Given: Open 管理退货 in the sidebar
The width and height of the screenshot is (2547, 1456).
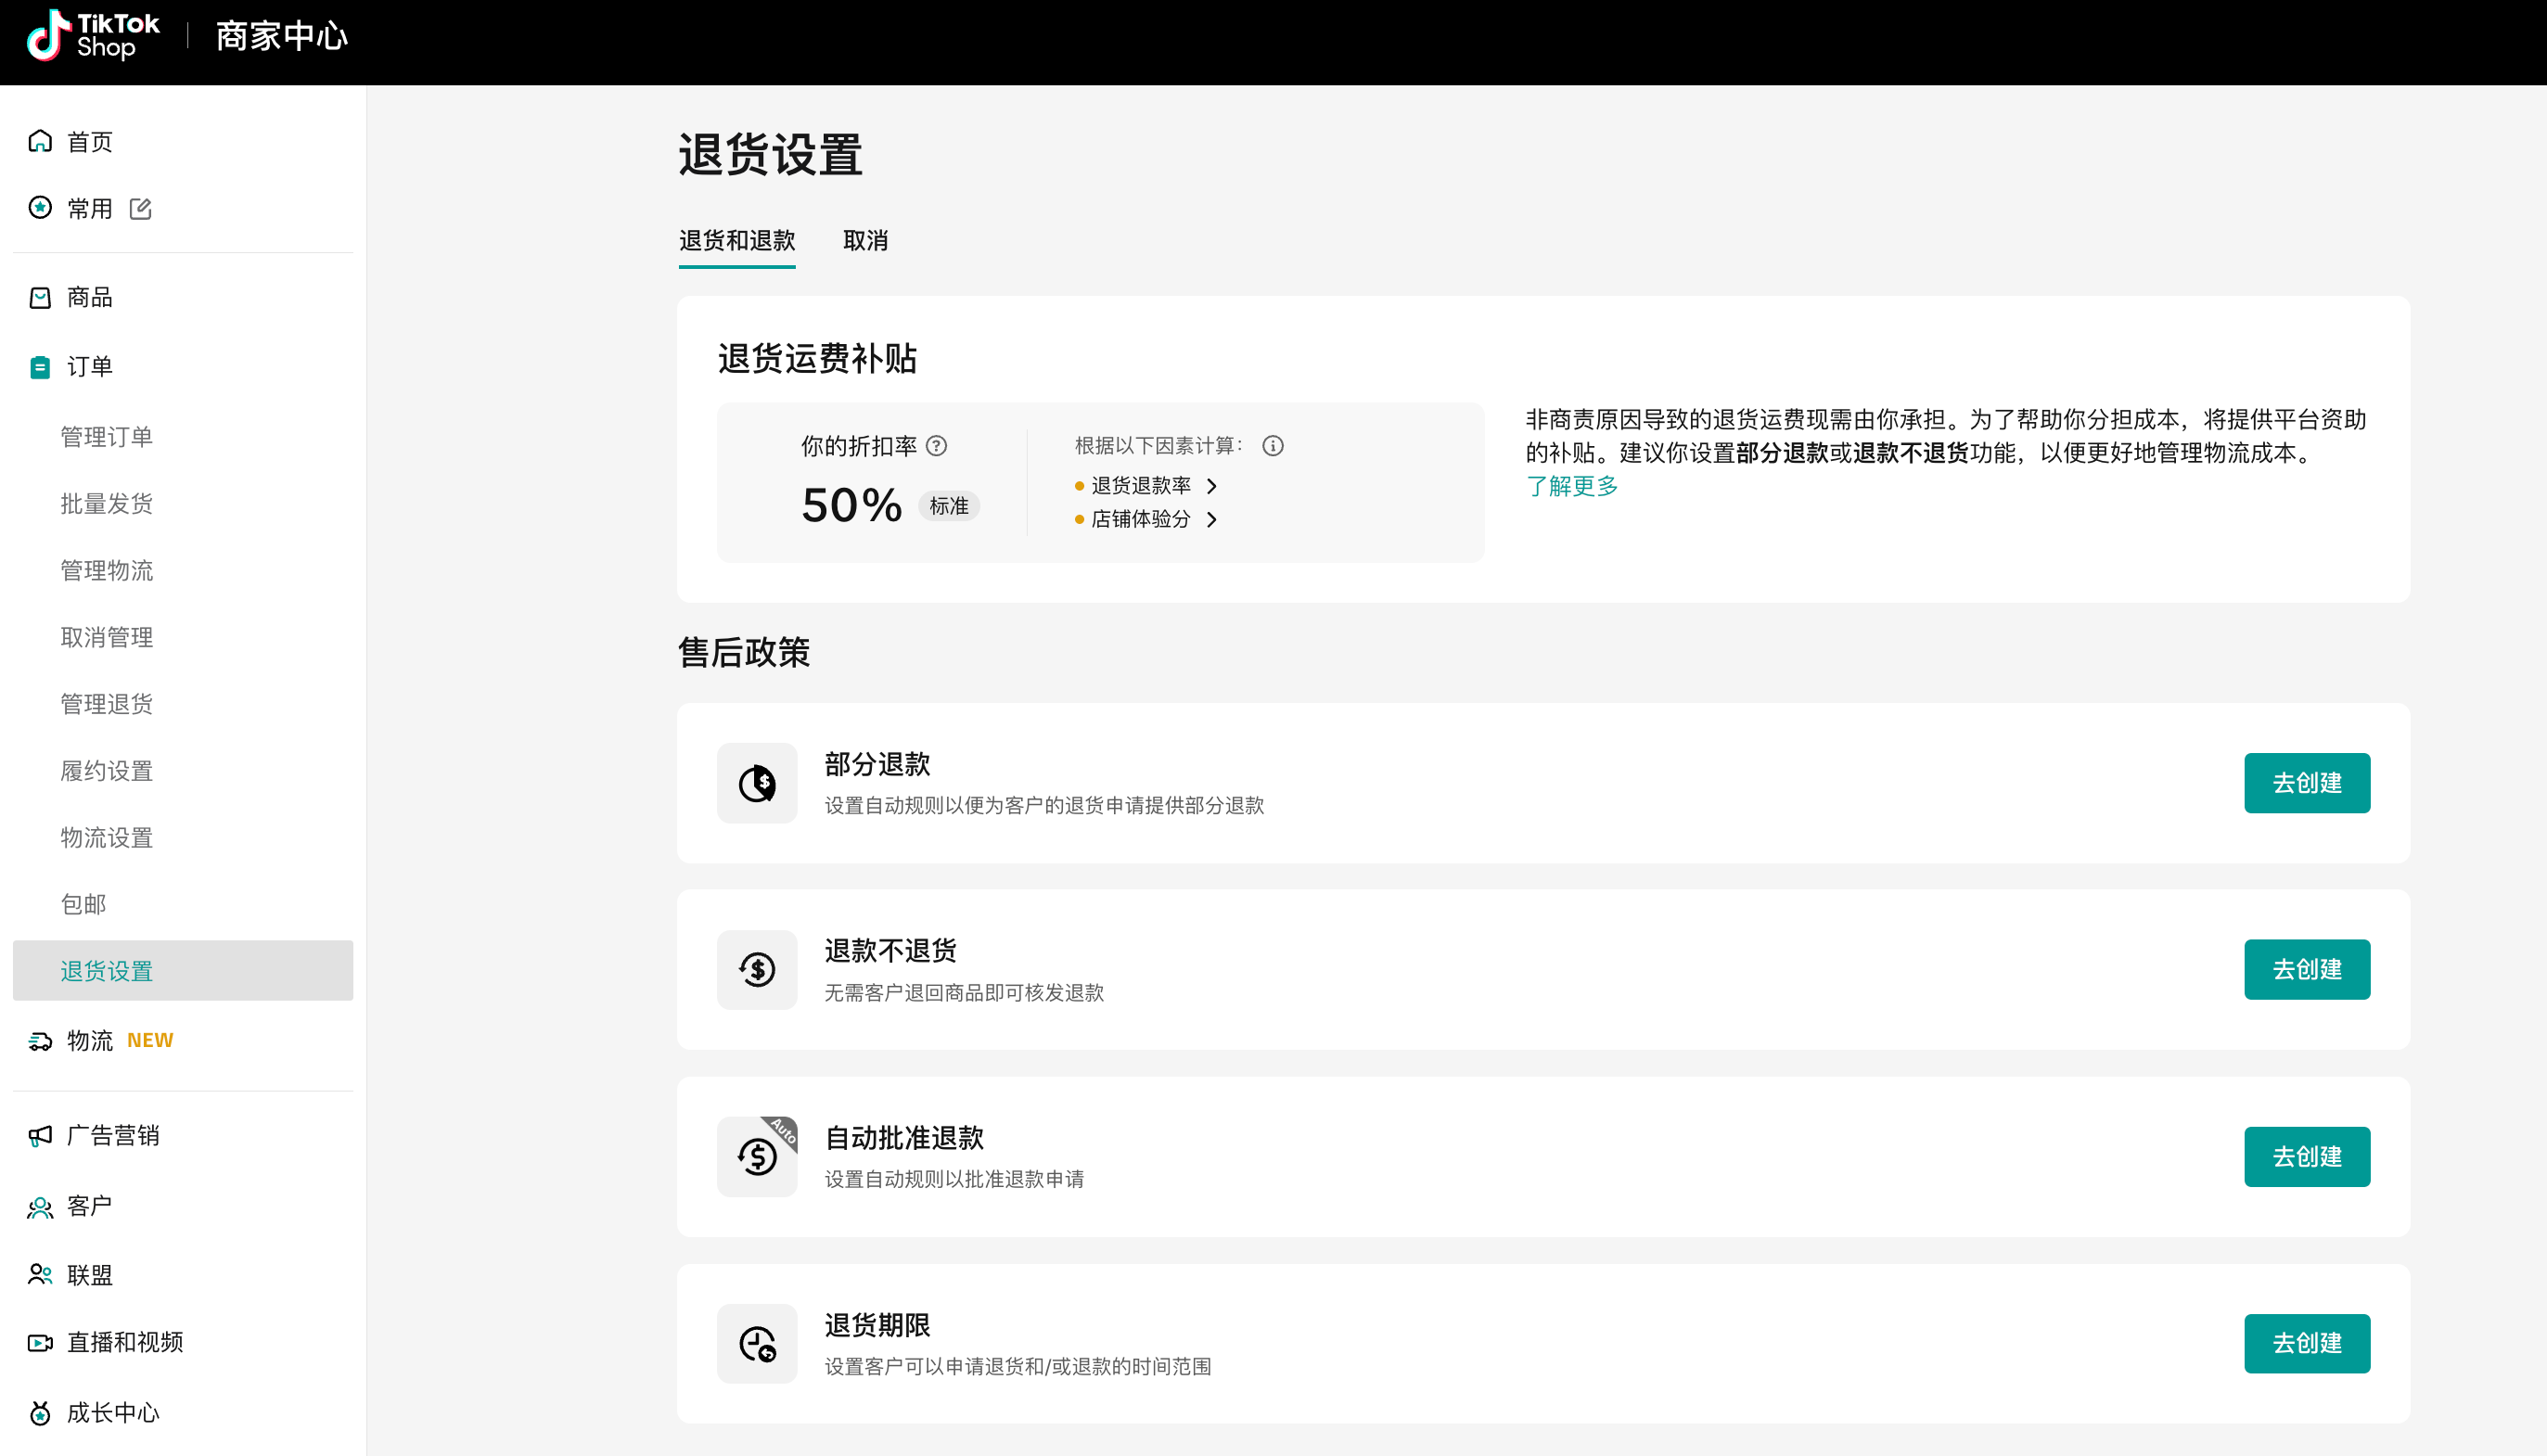Looking at the screenshot, I should (106, 704).
